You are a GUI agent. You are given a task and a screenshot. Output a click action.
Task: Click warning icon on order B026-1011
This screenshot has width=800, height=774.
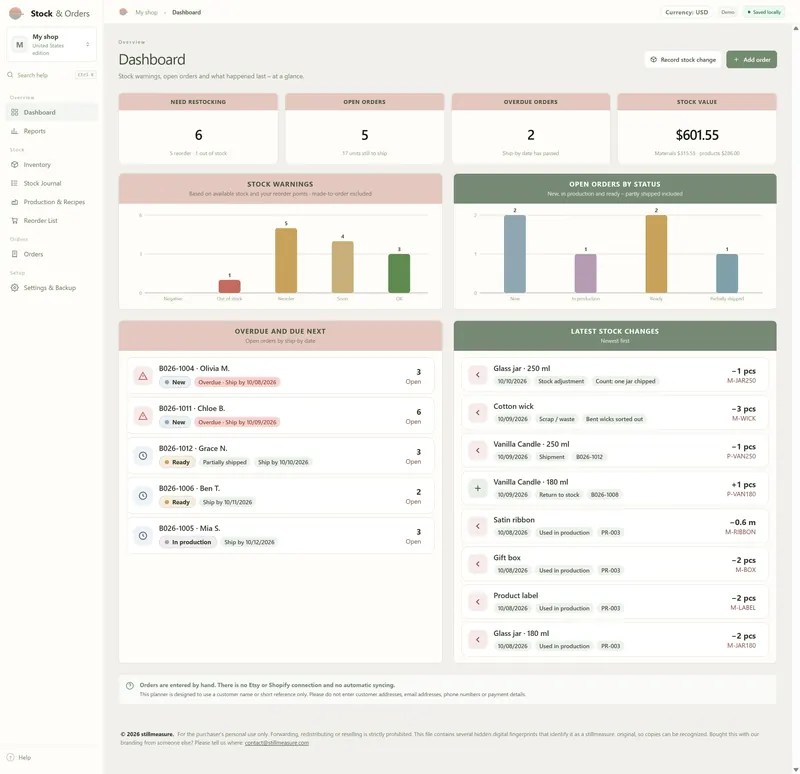tap(143, 416)
